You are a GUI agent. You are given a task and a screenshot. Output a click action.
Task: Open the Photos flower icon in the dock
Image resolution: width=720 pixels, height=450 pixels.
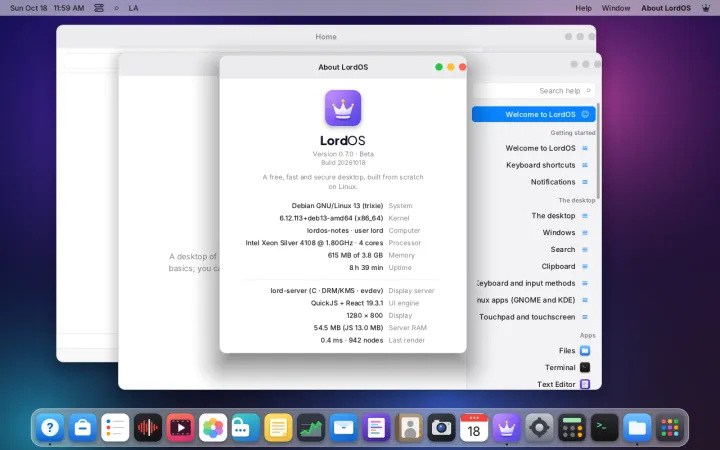coord(213,428)
